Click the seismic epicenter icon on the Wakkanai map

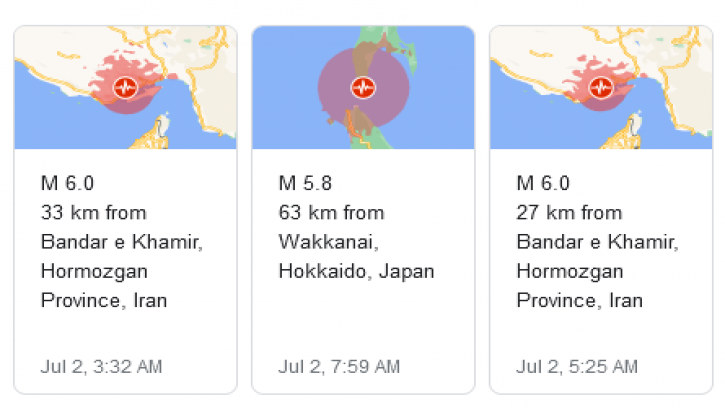(x=362, y=87)
